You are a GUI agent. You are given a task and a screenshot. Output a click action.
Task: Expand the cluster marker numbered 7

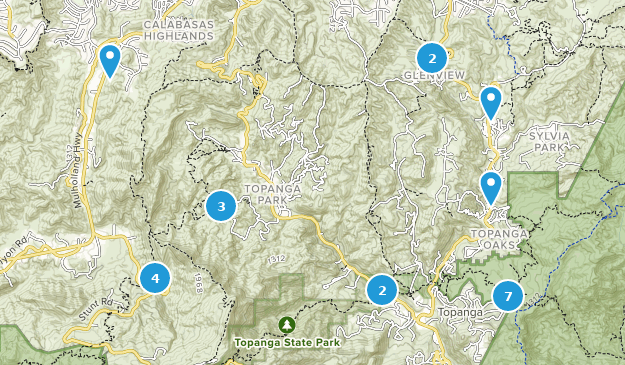click(508, 296)
